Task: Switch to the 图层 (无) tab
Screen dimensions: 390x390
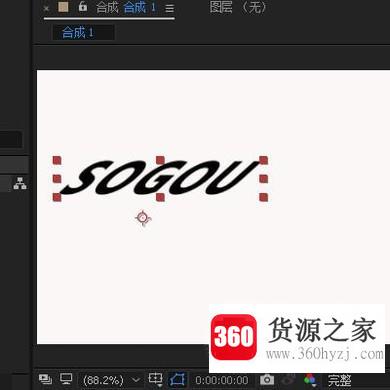Action: (238, 7)
